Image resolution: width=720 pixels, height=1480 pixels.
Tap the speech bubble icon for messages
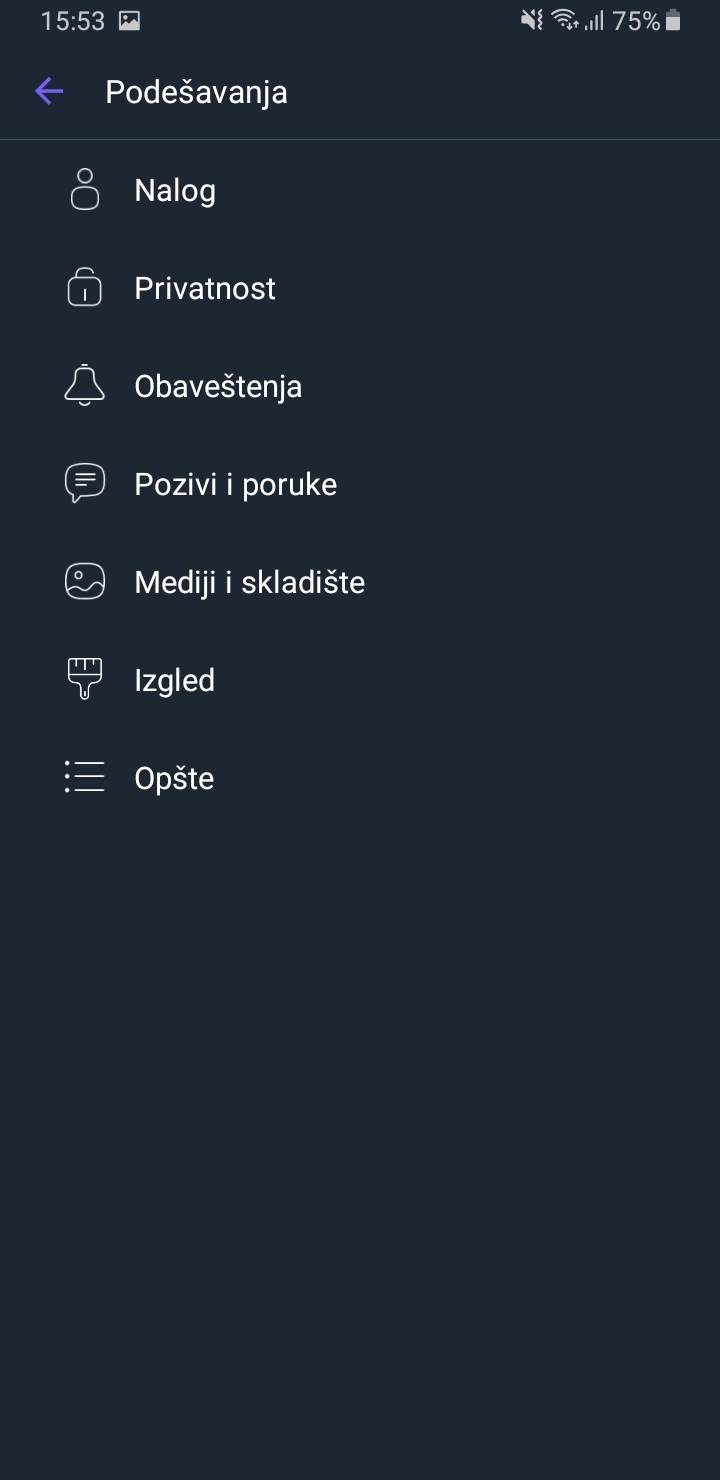85,484
